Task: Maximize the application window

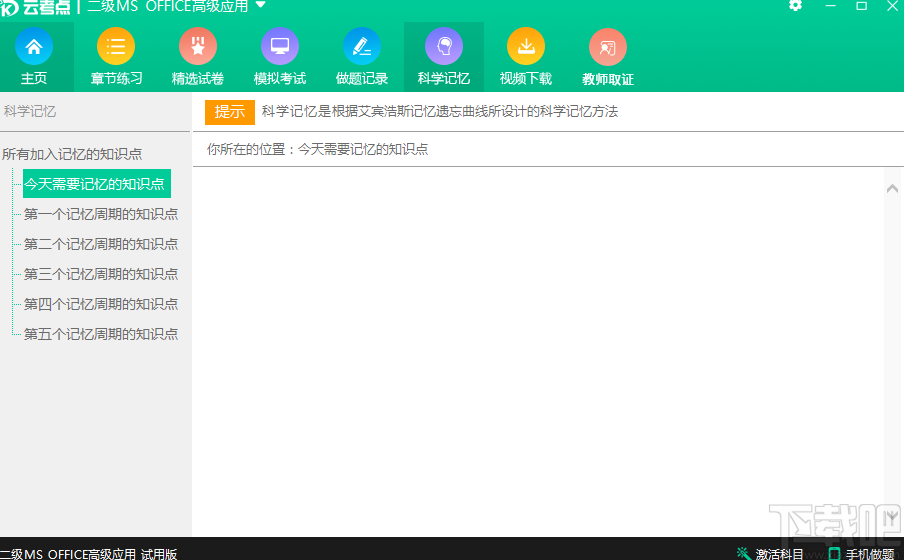Action: (861, 6)
